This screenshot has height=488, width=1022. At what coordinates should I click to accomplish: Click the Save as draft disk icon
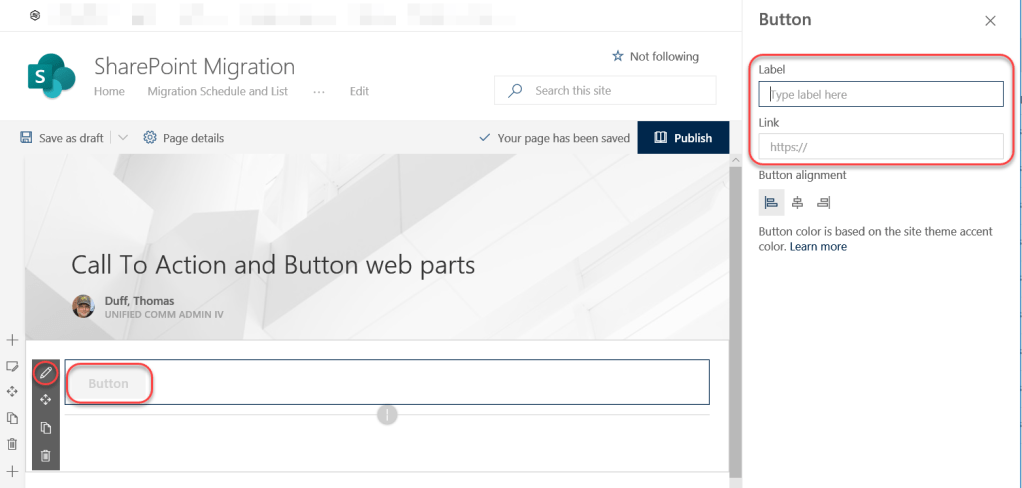[x=27, y=137]
